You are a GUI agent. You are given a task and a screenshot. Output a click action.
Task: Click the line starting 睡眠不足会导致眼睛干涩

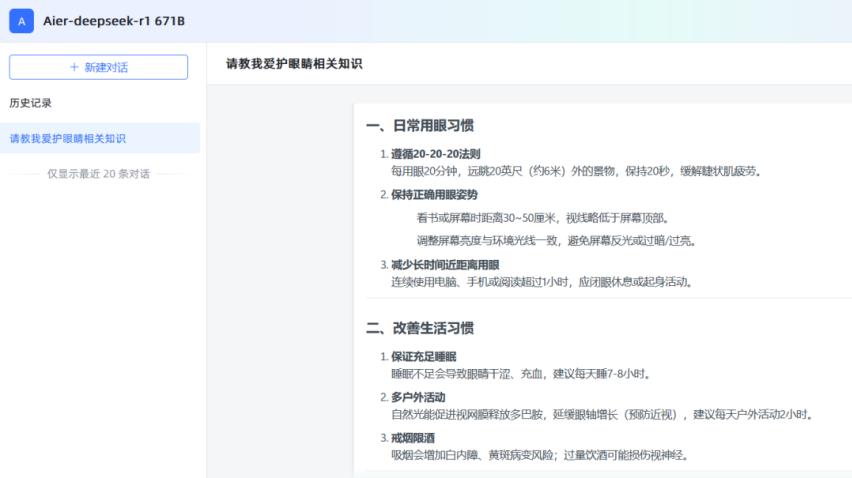pyautogui.click(x=521, y=374)
